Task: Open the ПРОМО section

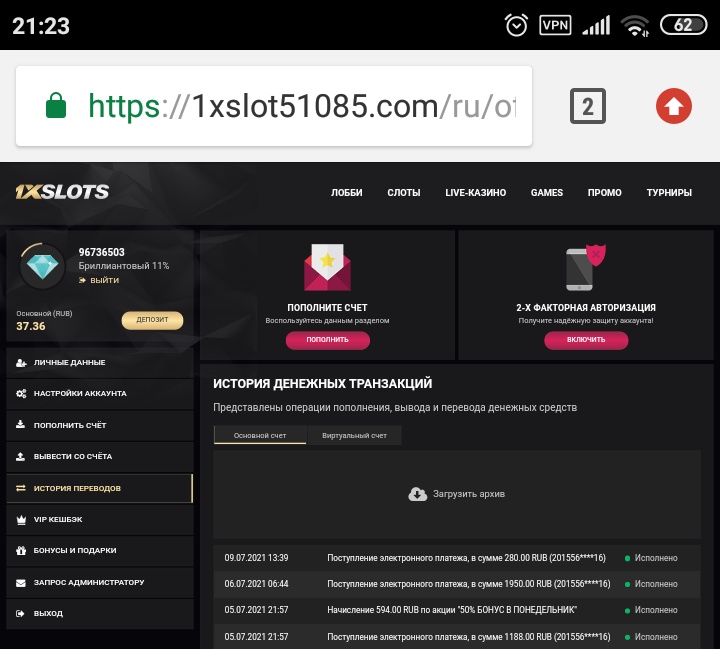Action: (x=604, y=192)
